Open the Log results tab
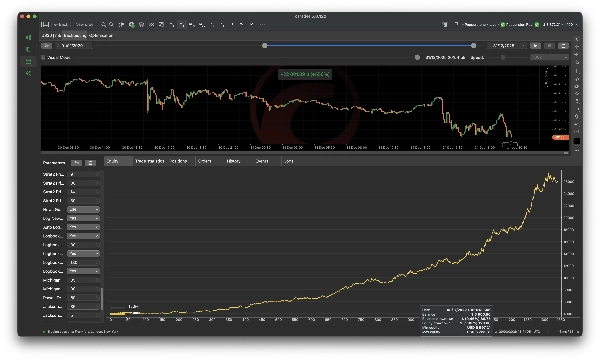600x360 pixels. (289, 161)
